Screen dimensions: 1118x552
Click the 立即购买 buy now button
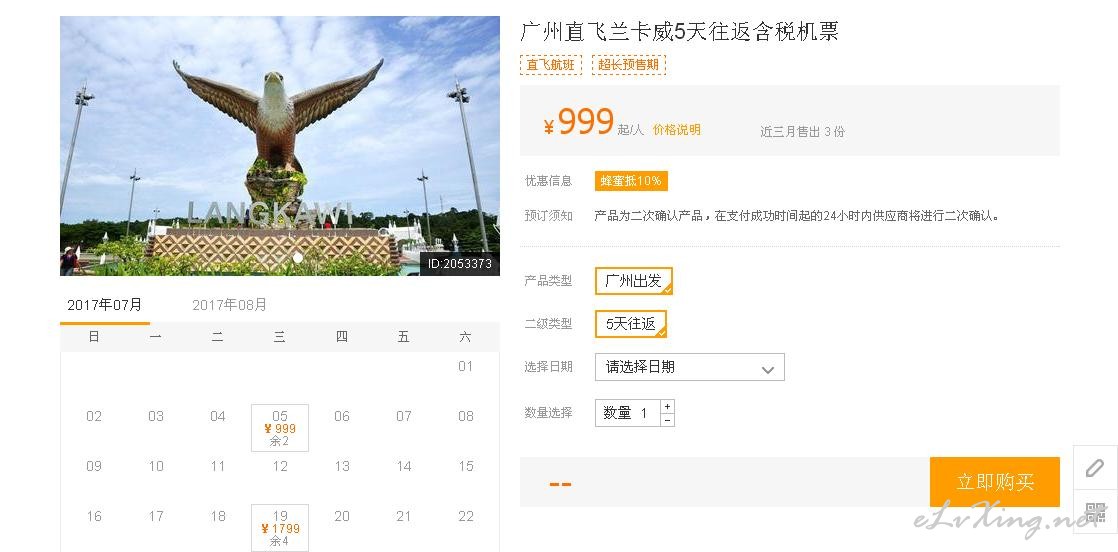point(995,482)
